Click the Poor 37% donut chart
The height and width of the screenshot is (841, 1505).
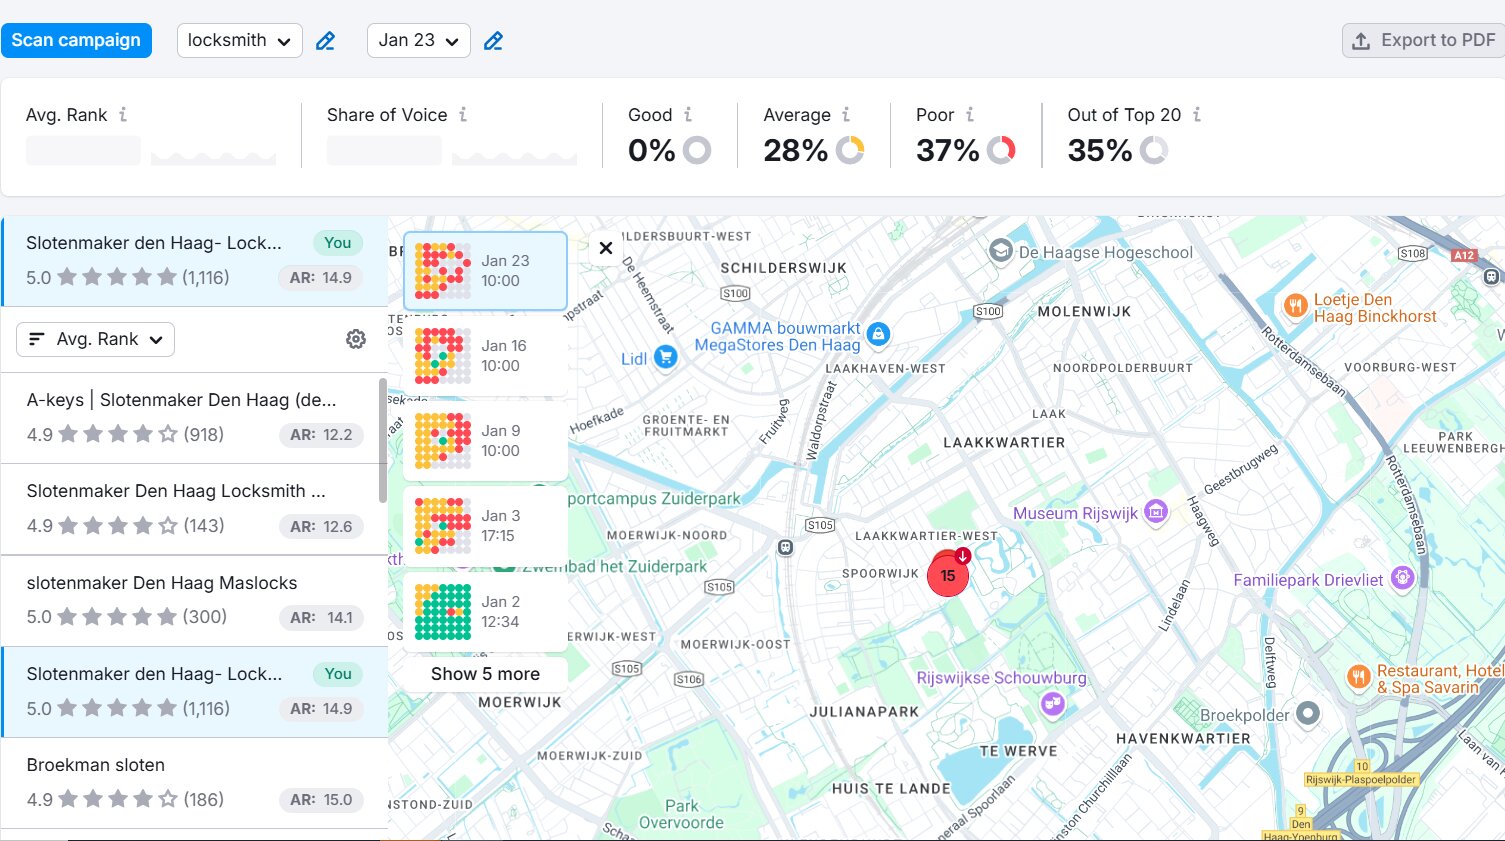pyautogui.click(x=1001, y=150)
